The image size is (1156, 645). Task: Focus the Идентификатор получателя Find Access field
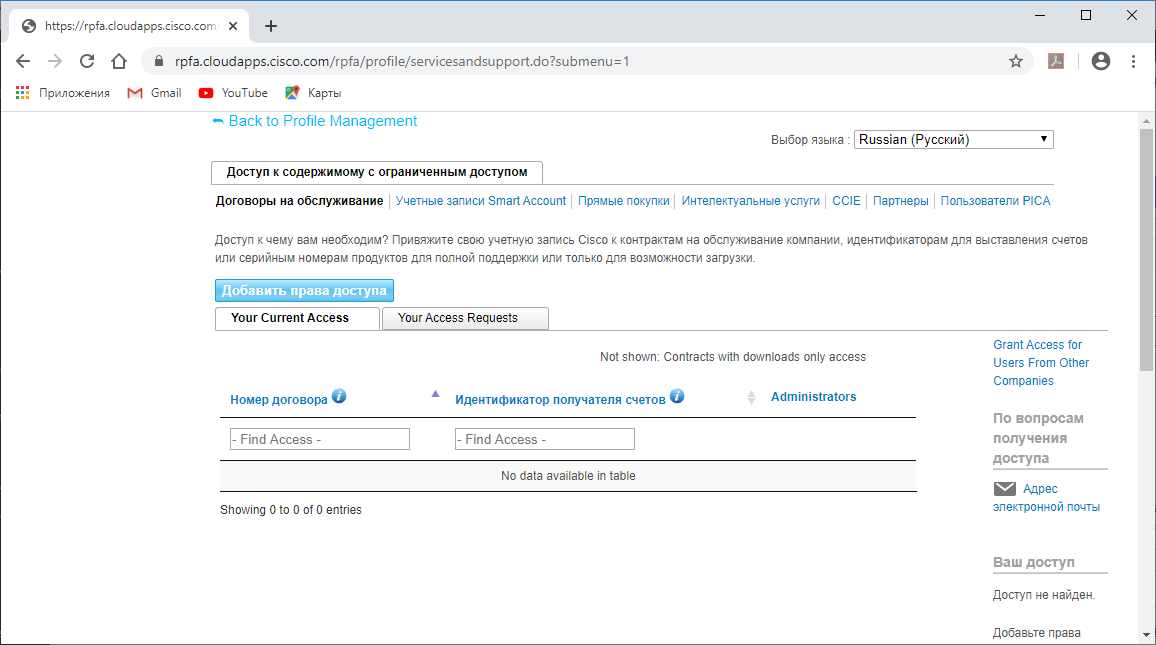[545, 439]
